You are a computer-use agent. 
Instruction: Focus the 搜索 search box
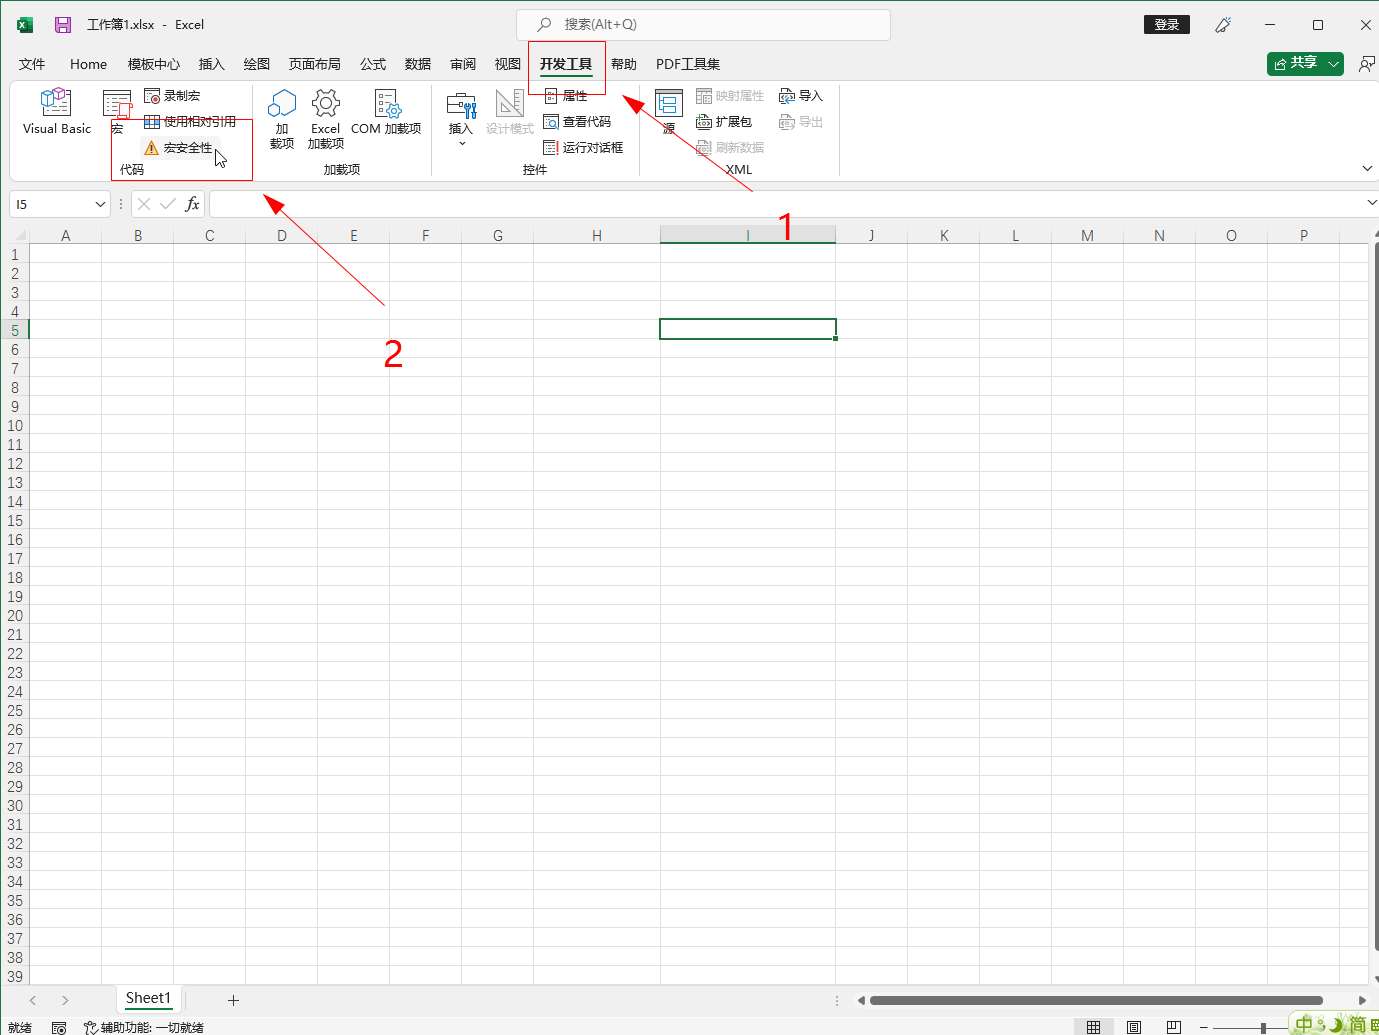point(703,24)
